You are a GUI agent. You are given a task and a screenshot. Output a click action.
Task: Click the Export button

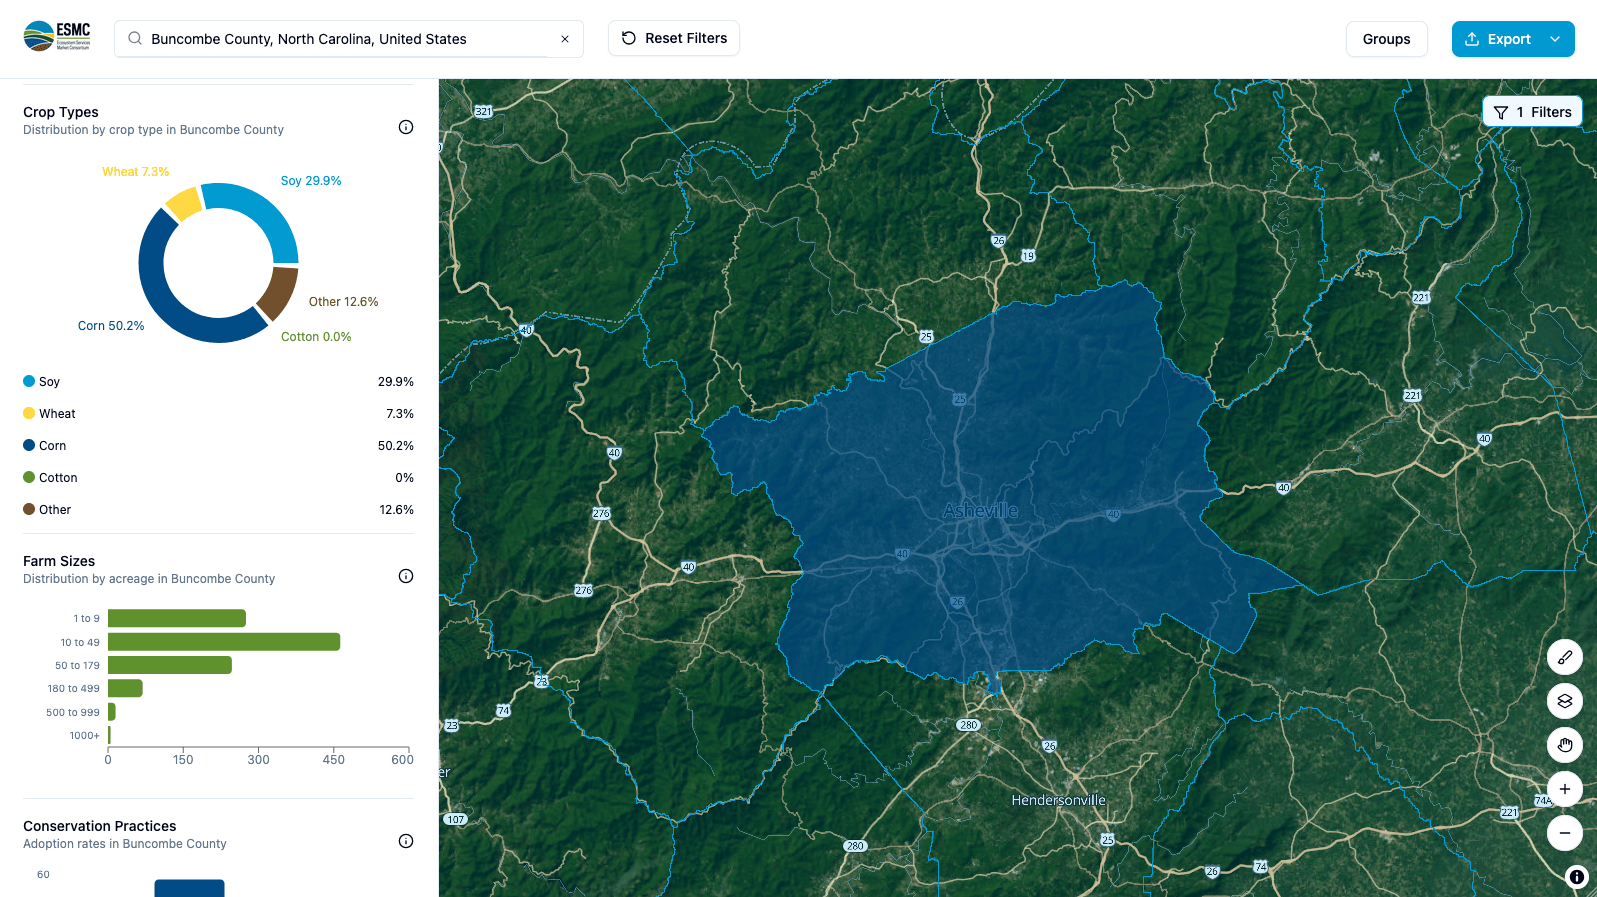coord(1497,39)
